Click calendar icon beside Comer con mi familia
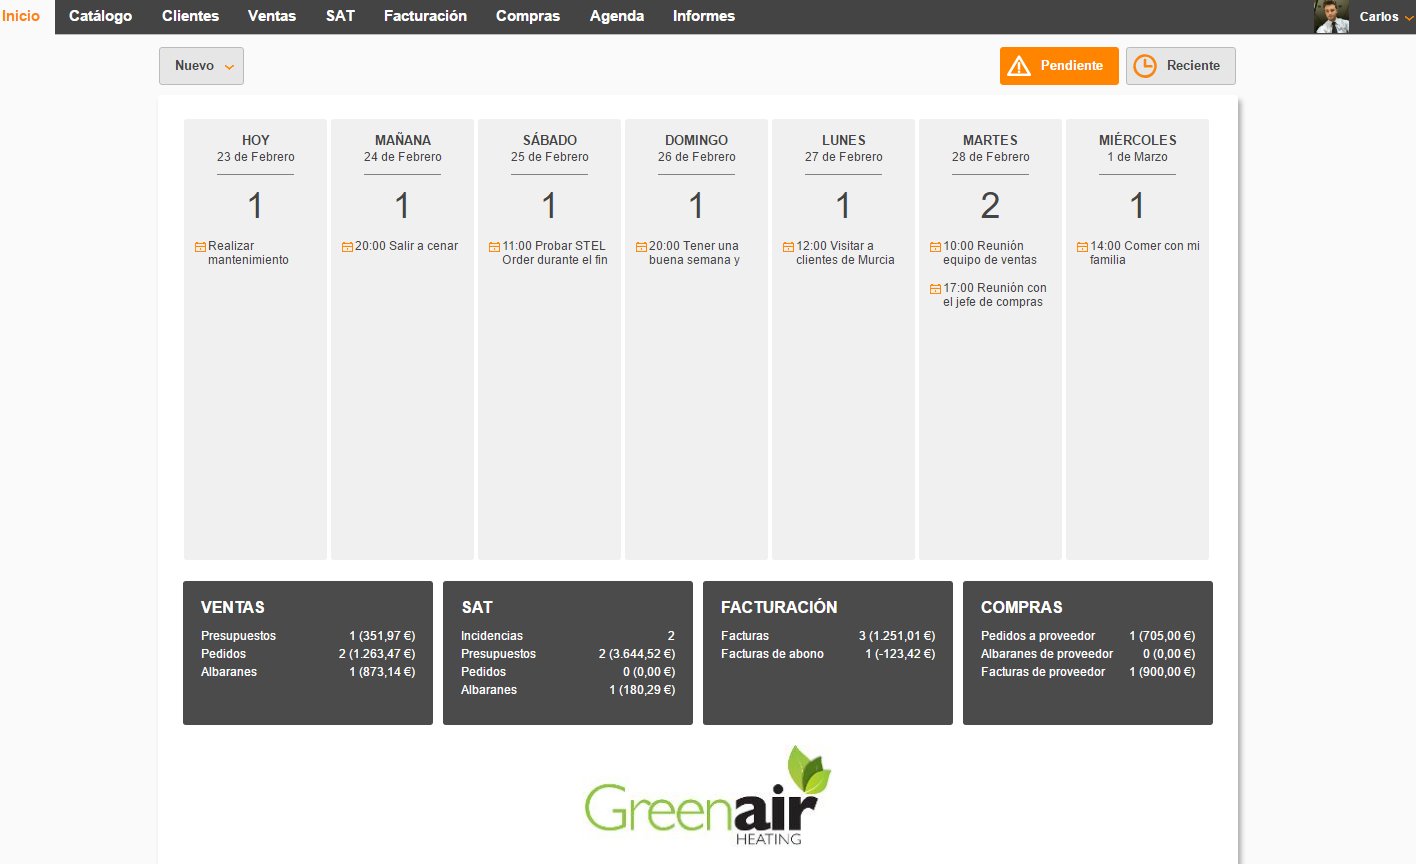The image size is (1416, 864). (1082, 247)
